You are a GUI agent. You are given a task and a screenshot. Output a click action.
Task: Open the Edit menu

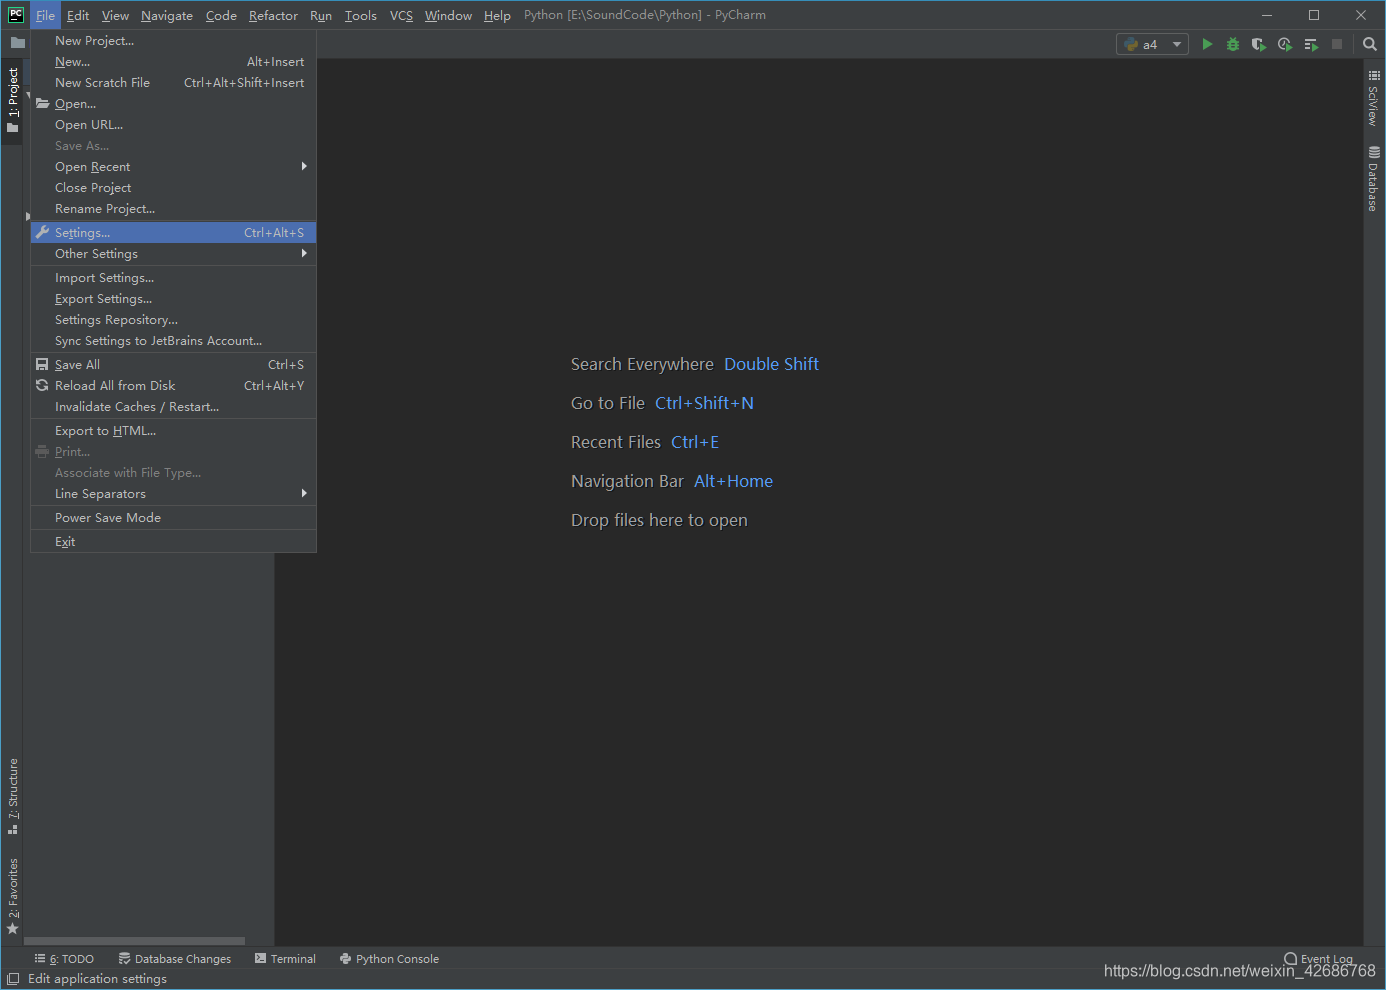point(78,15)
